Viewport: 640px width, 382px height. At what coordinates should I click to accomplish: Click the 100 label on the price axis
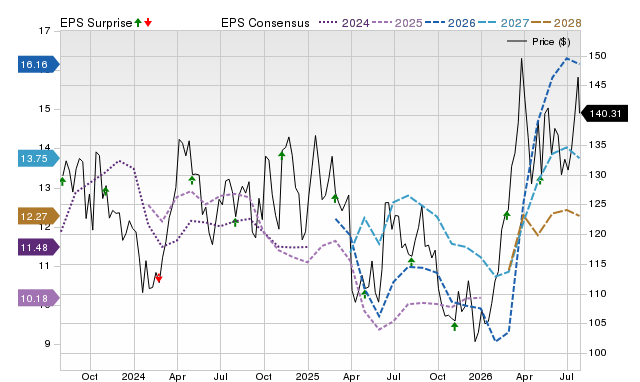coord(597,353)
